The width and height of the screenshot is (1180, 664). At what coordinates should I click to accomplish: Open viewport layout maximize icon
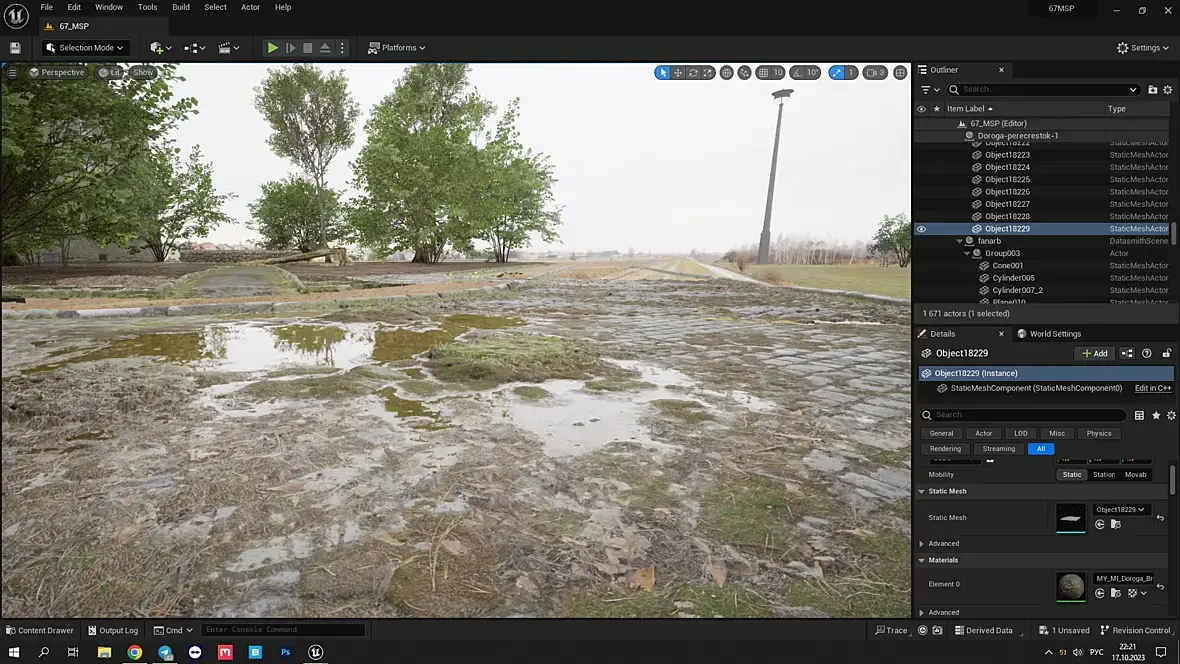900,72
